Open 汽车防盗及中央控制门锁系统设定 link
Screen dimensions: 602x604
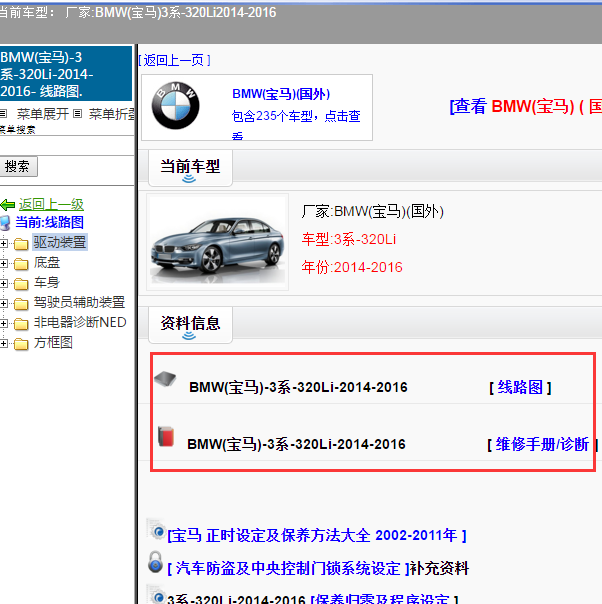pos(288,569)
